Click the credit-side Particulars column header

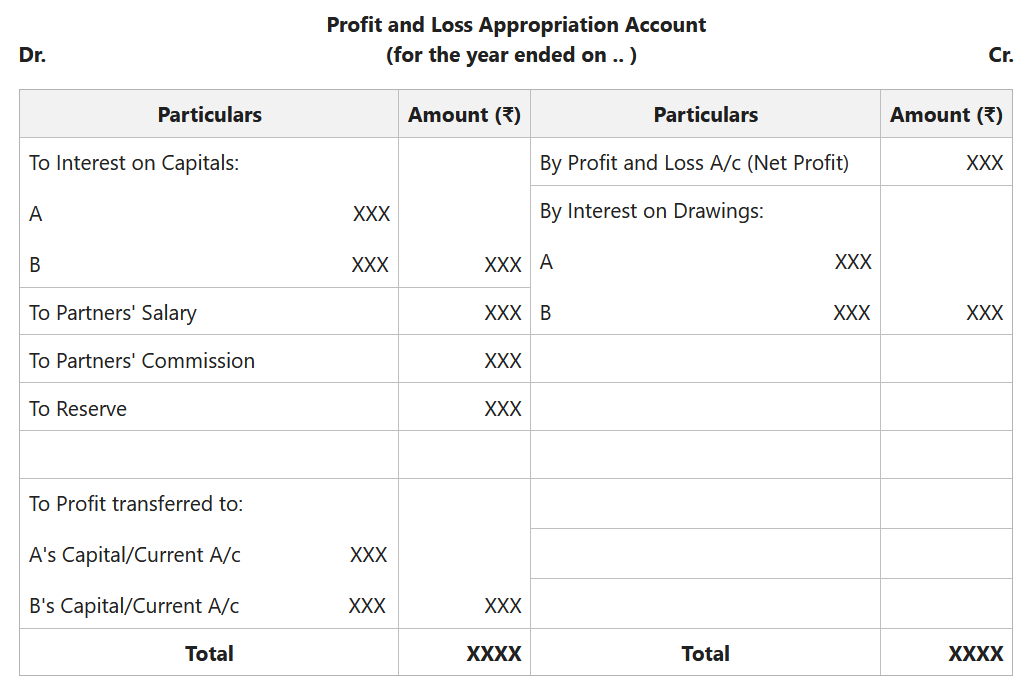pos(705,115)
